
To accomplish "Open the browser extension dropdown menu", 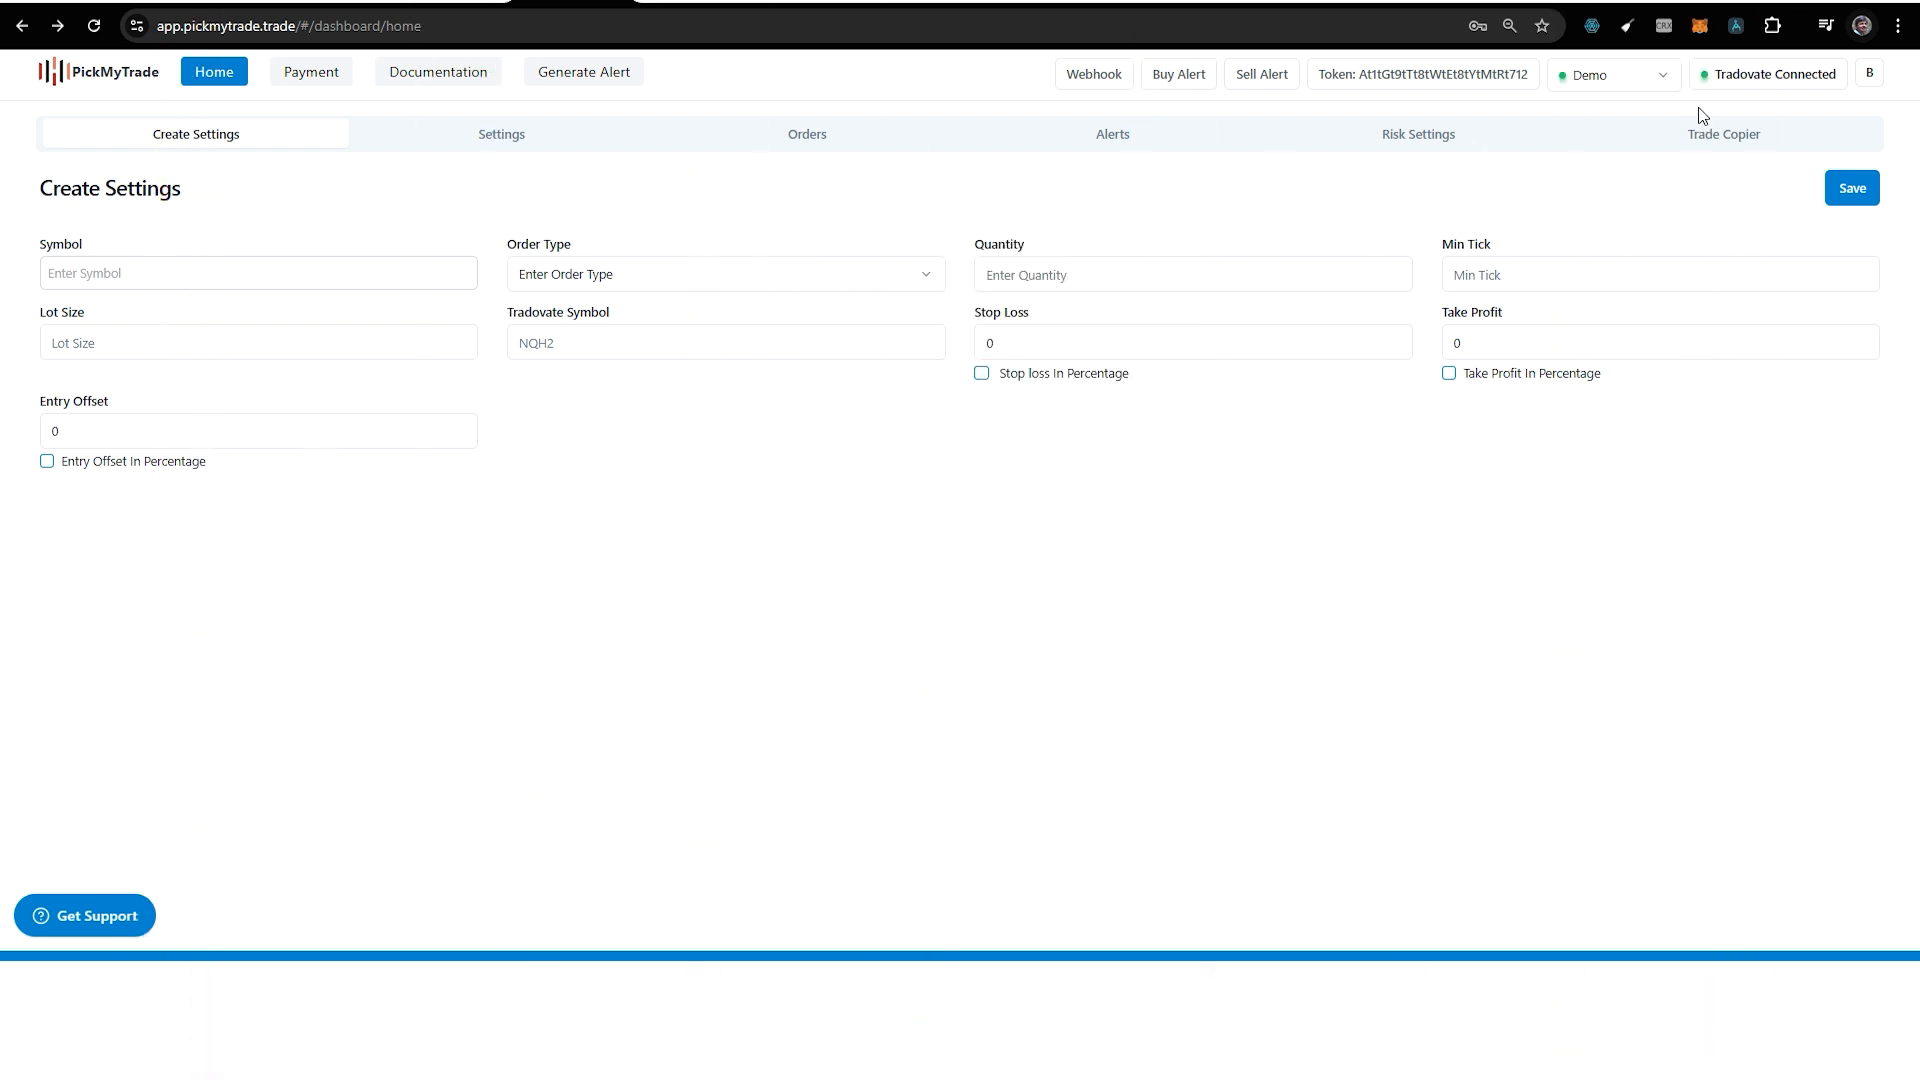I will [1772, 25].
